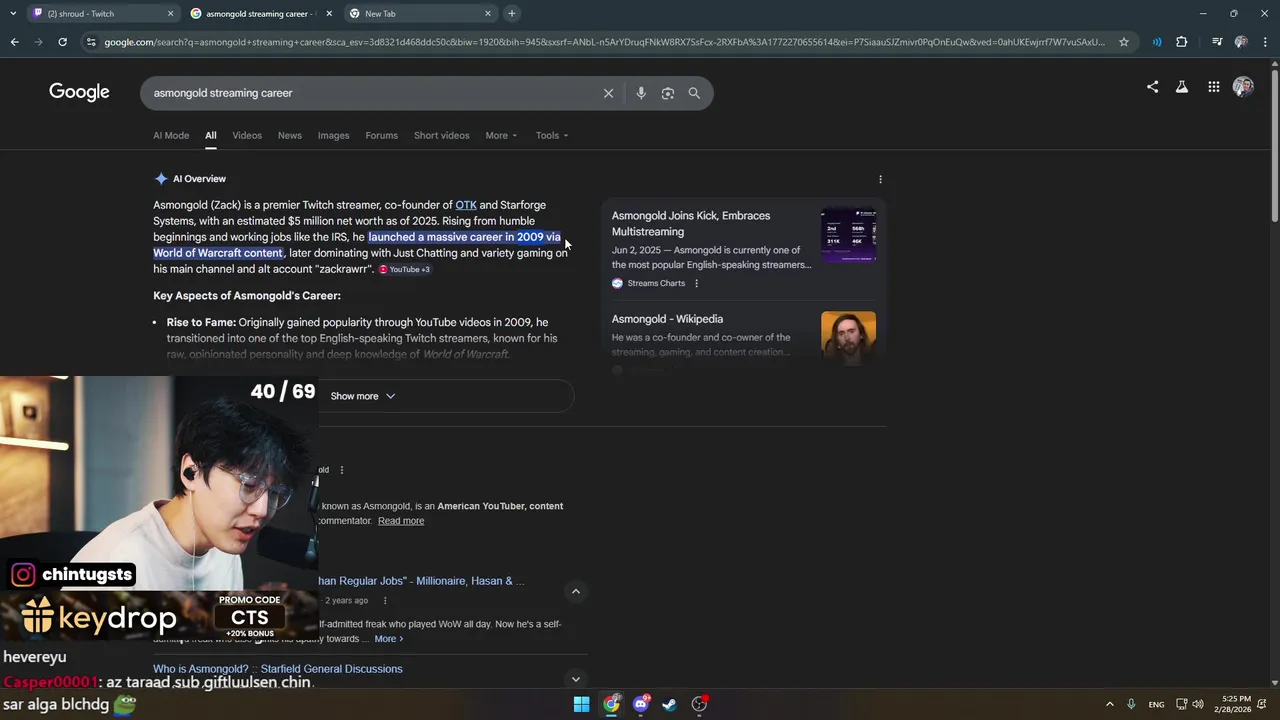Clear the search box with the X icon

coord(608,93)
